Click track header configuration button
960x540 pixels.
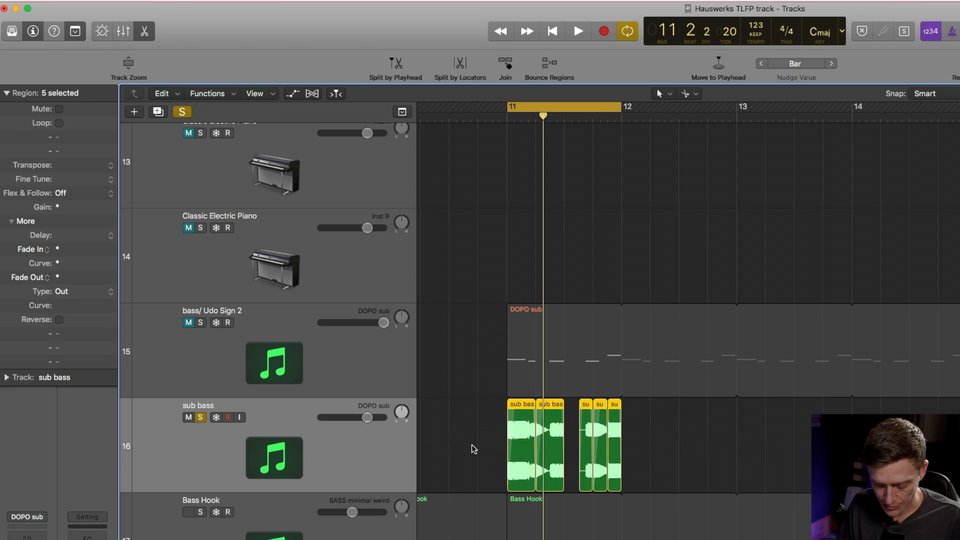402,111
